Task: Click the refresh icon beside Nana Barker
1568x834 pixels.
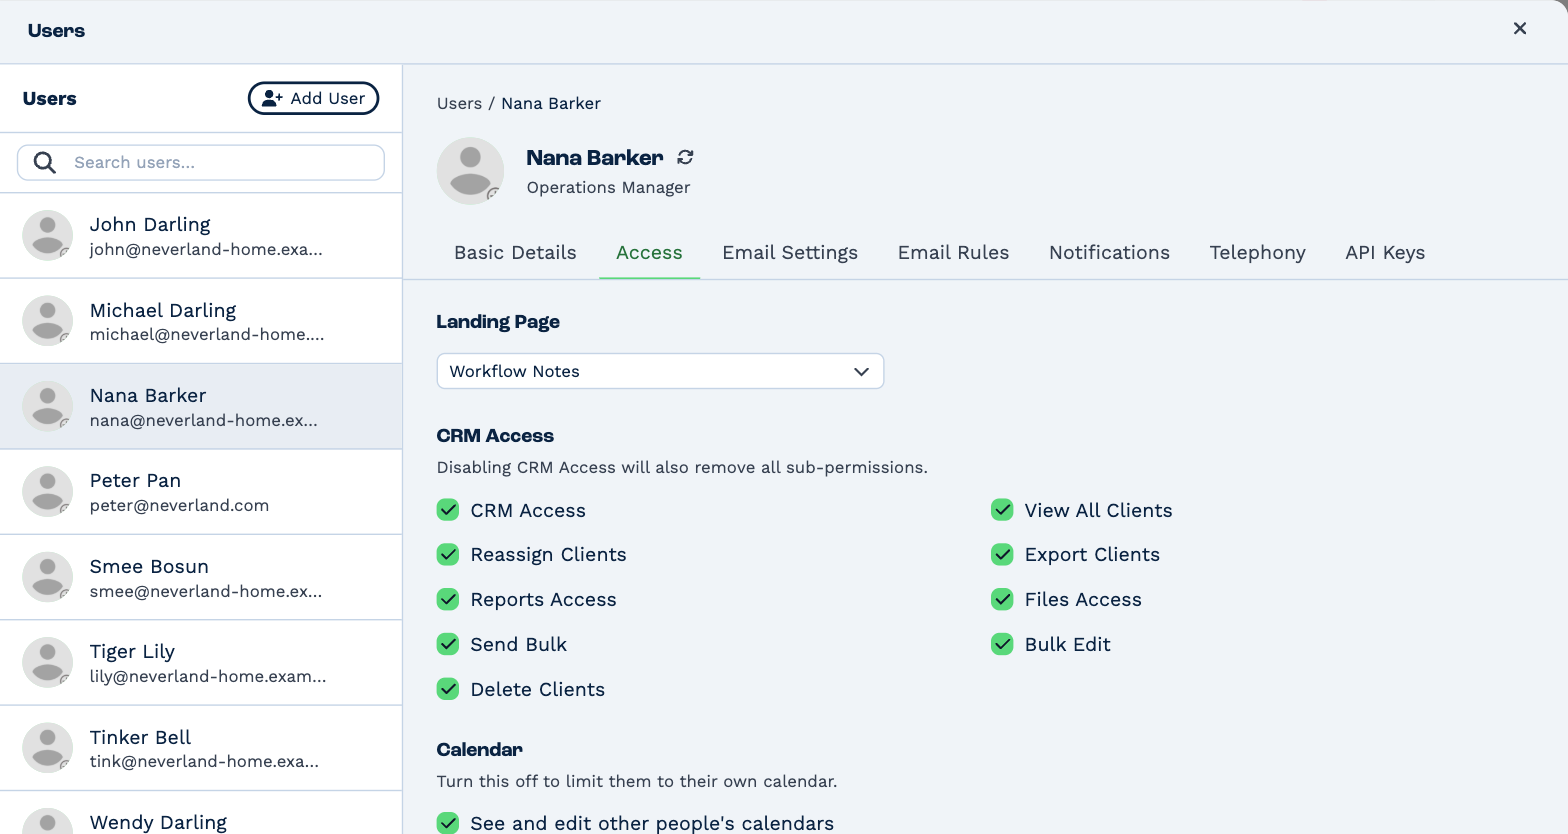Action: tap(685, 157)
